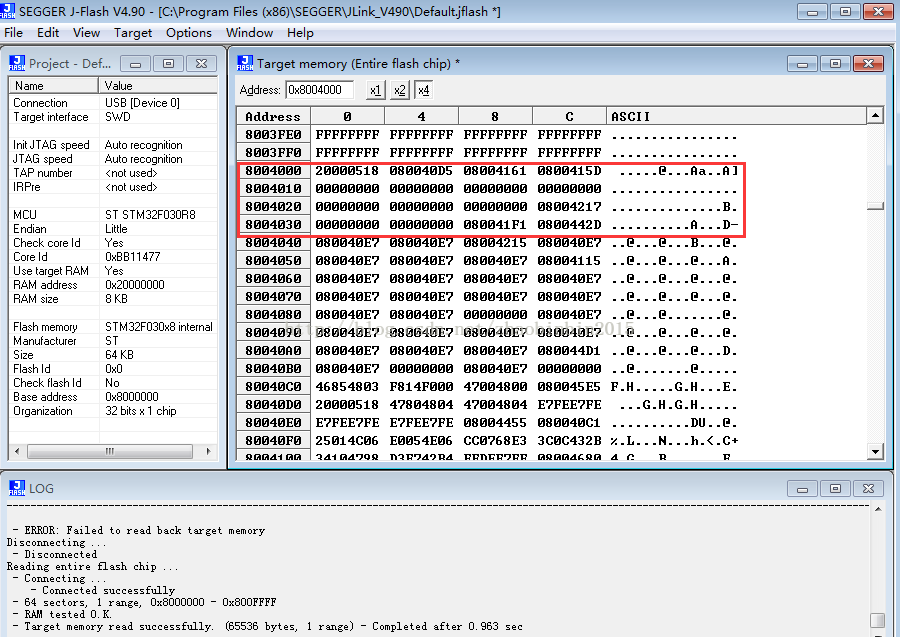Click memory cell 08004217
Image resolution: width=900 pixels, height=637 pixels.
(569, 206)
